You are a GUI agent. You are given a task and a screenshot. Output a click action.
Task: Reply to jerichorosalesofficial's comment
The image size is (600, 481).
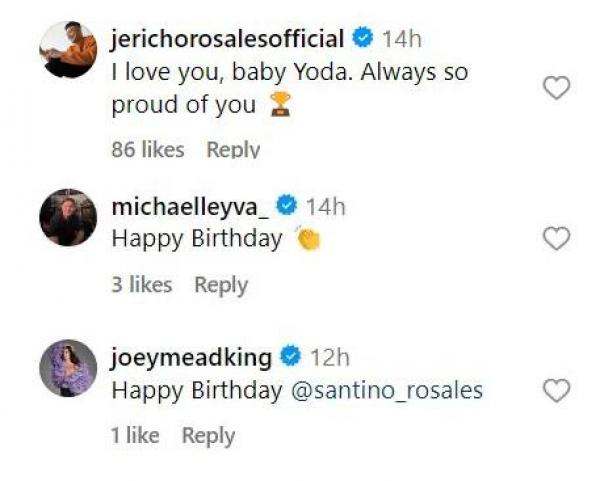[x=233, y=149]
